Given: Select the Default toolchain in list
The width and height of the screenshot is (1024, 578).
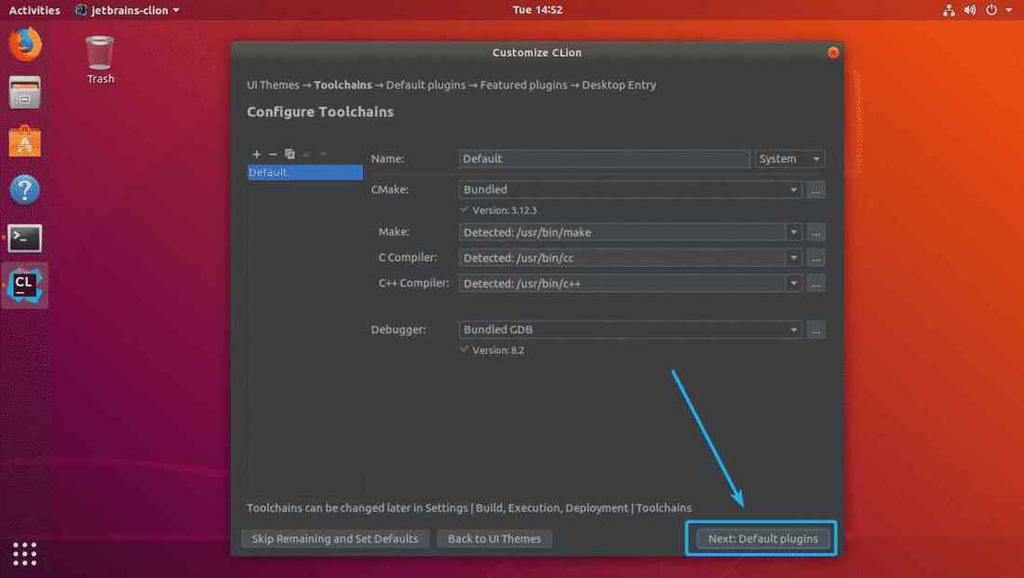Looking at the screenshot, I should [x=305, y=172].
